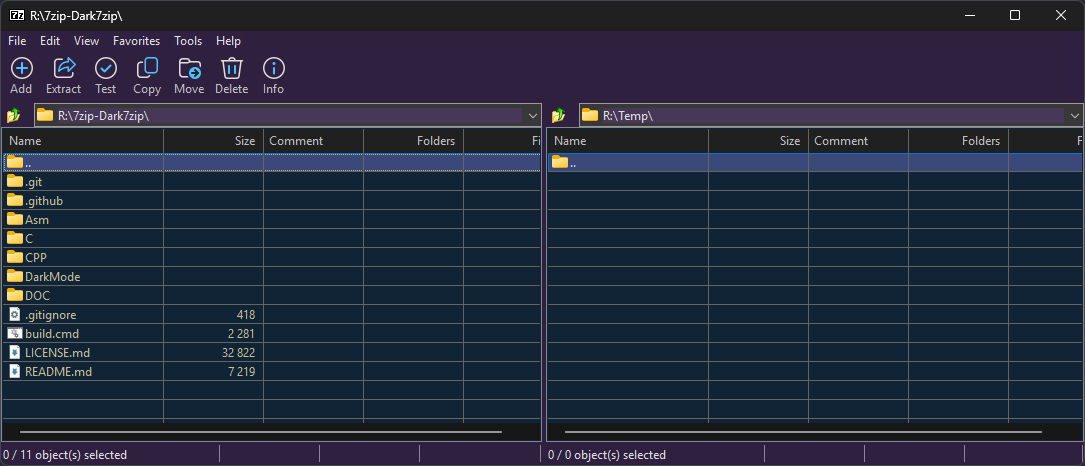Image resolution: width=1085 pixels, height=466 pixels.
Task: Select the .github folder icon
Action: pyautogui.click(x=15, y=200)
